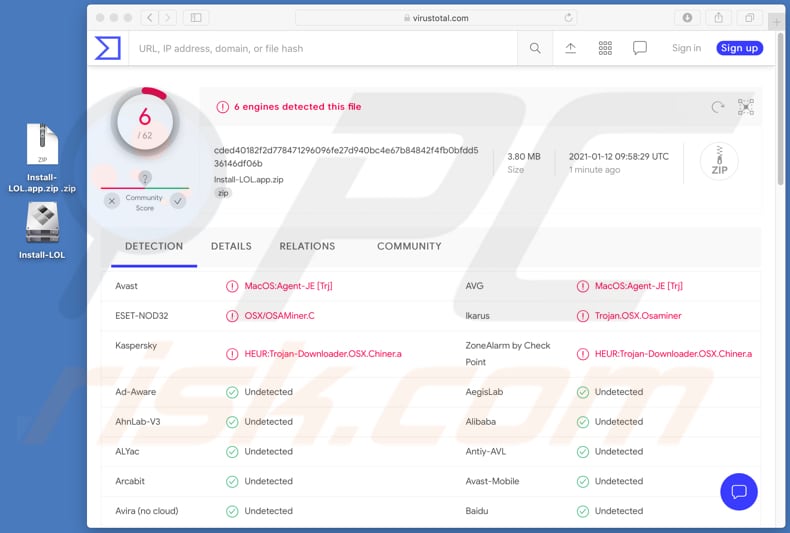Image resolution: width=790 pixels, height=533 pixels.
Task: Go back in Safari
Action: [x=150, y=18]
